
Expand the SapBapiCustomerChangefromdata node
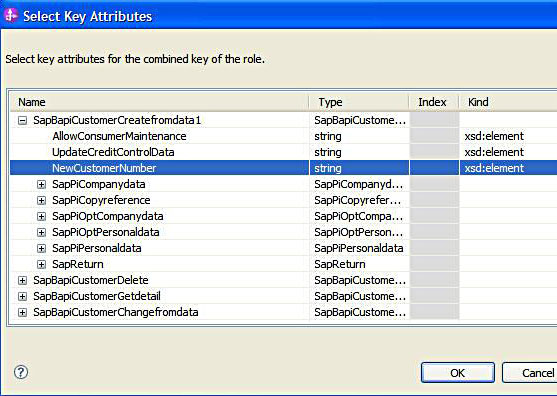22,313
